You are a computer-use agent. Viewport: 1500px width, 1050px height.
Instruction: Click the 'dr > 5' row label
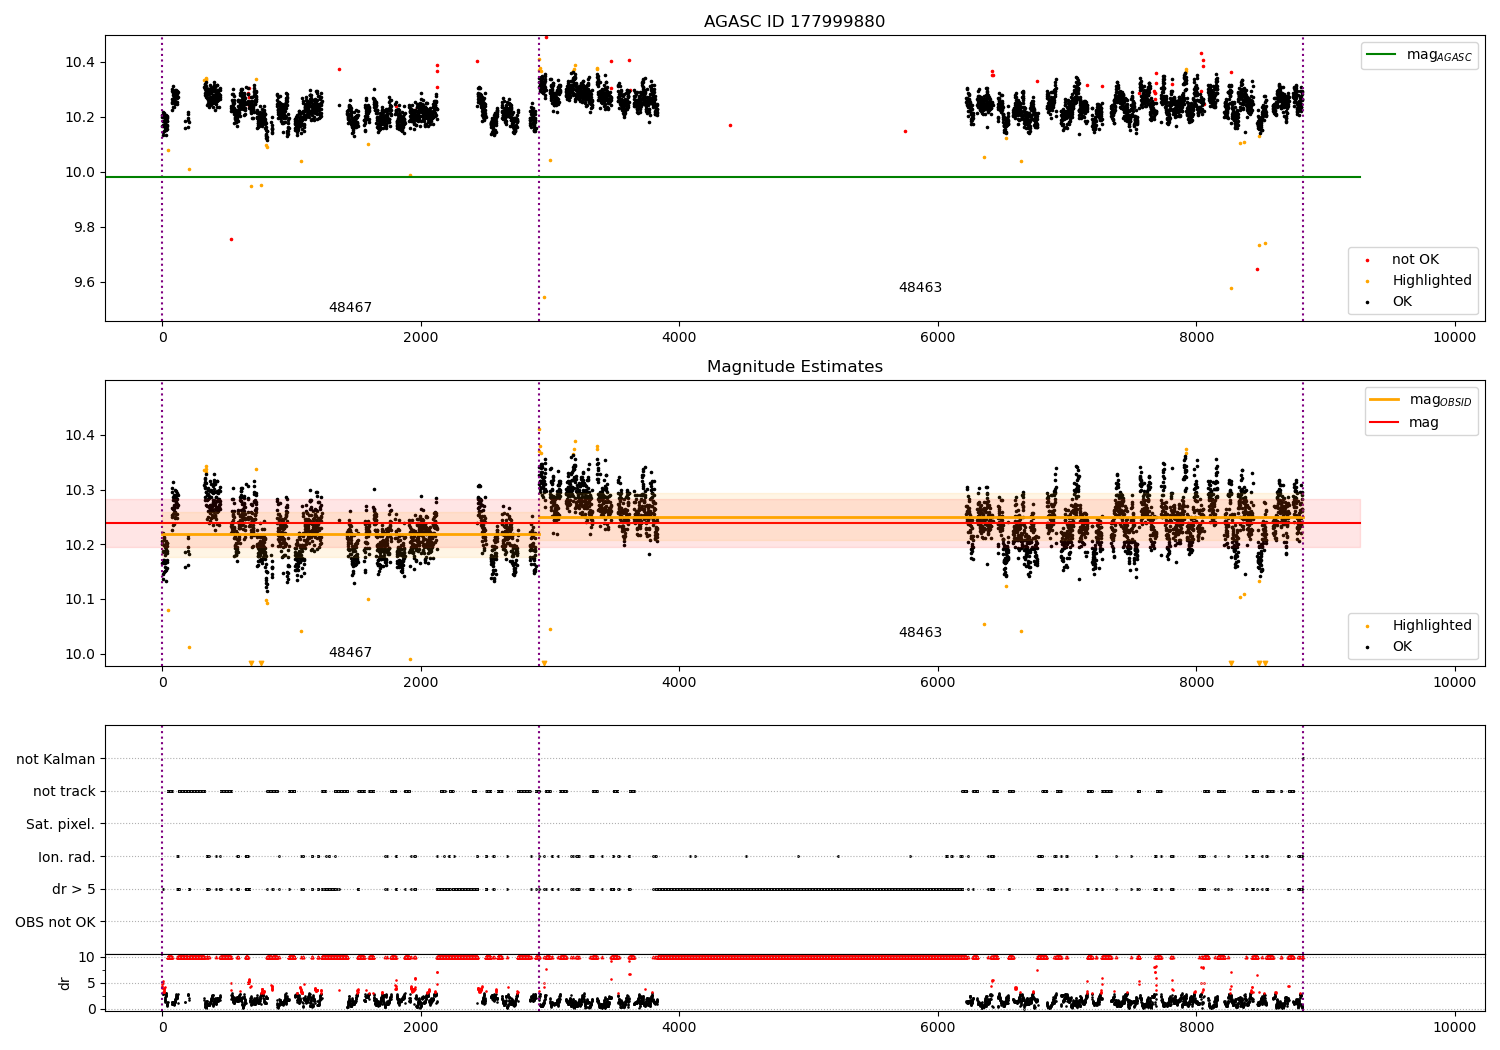[x=74, y=890]
